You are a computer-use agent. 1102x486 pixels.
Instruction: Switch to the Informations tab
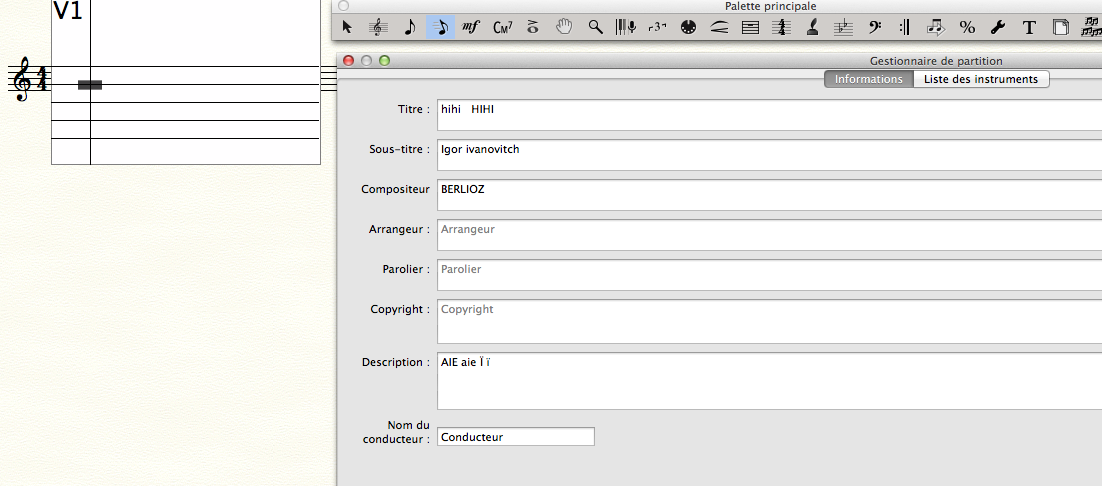(868, 79)
